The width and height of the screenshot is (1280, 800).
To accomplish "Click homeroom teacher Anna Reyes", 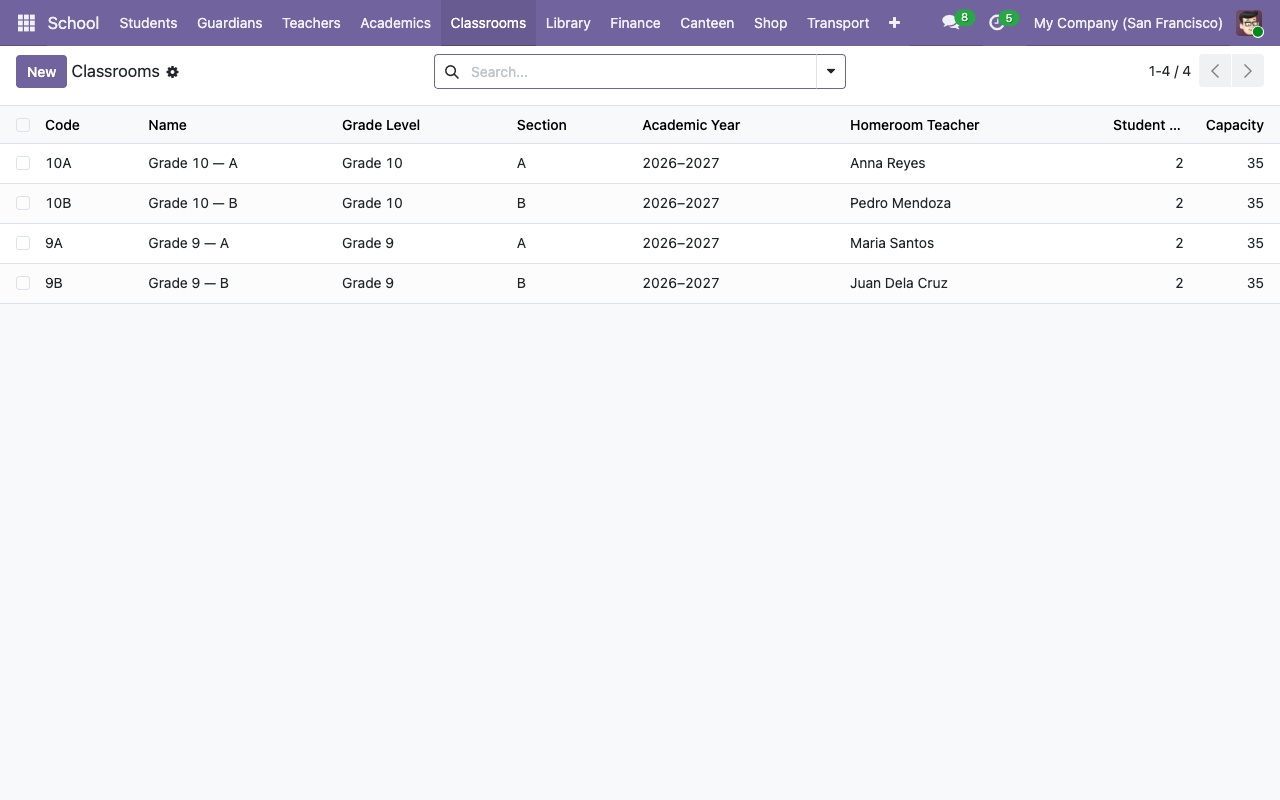I will tap(887, 163).
